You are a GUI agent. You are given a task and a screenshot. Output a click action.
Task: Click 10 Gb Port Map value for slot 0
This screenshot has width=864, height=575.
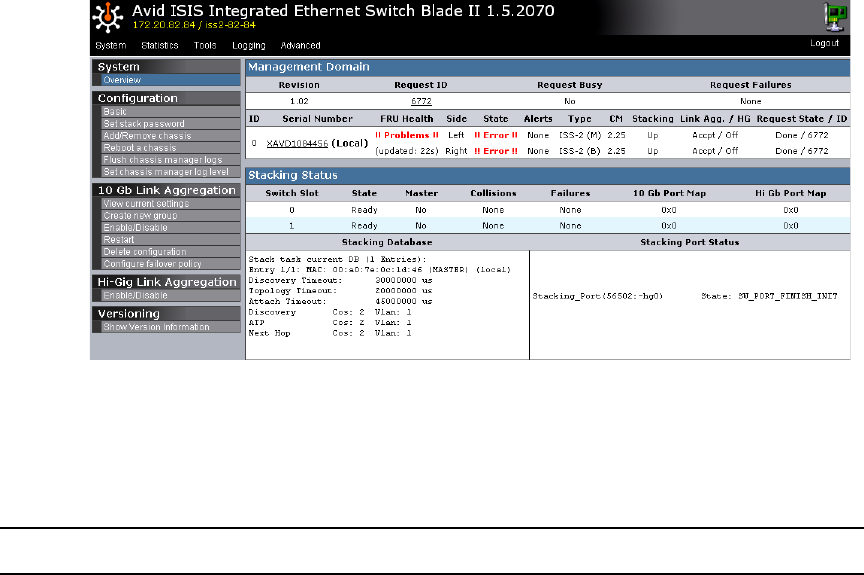point(669,210)
